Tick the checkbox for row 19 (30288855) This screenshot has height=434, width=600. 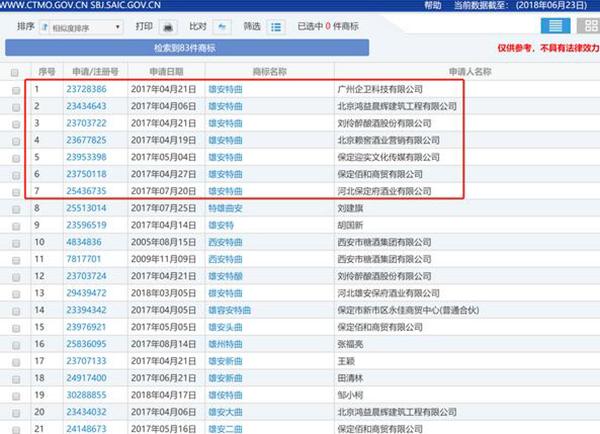(x=16, y=396)
